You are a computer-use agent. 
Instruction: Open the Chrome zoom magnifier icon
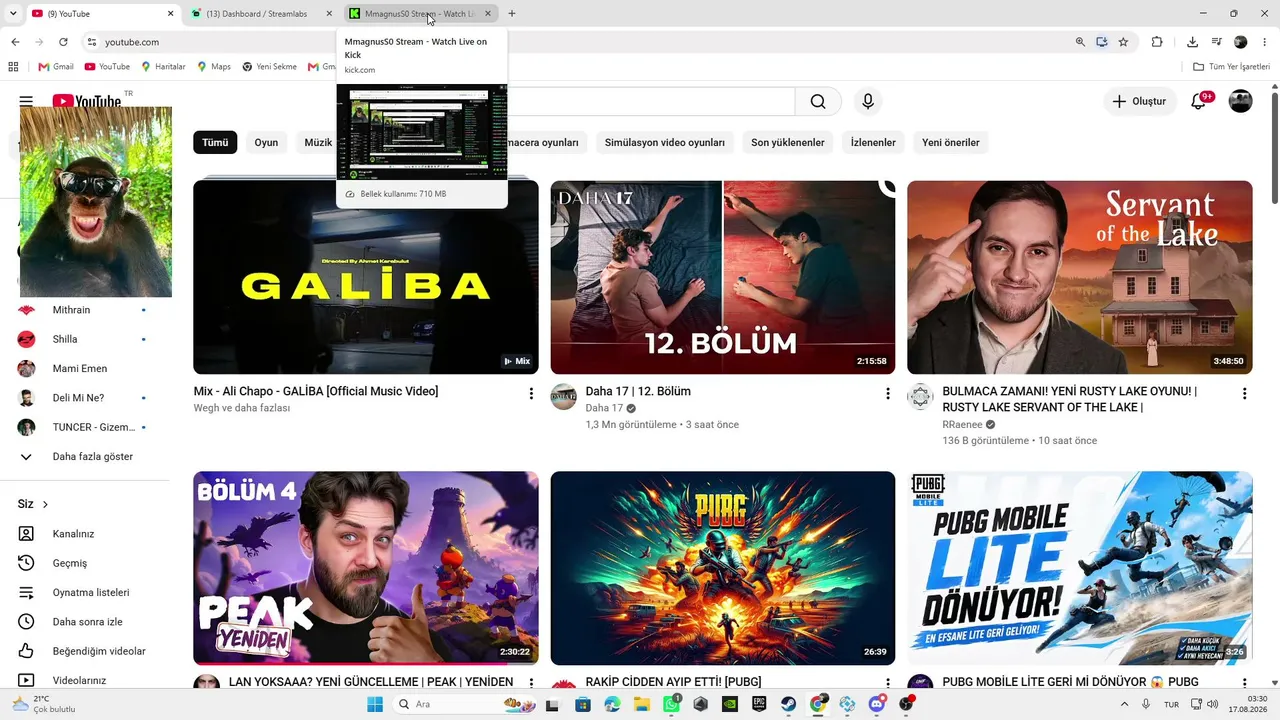[x=1080, y=42]
